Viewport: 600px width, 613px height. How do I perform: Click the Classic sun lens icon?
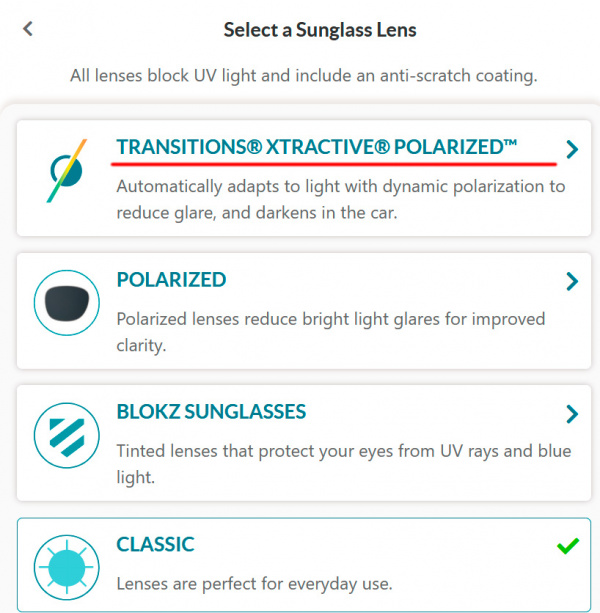click(66, 566)
